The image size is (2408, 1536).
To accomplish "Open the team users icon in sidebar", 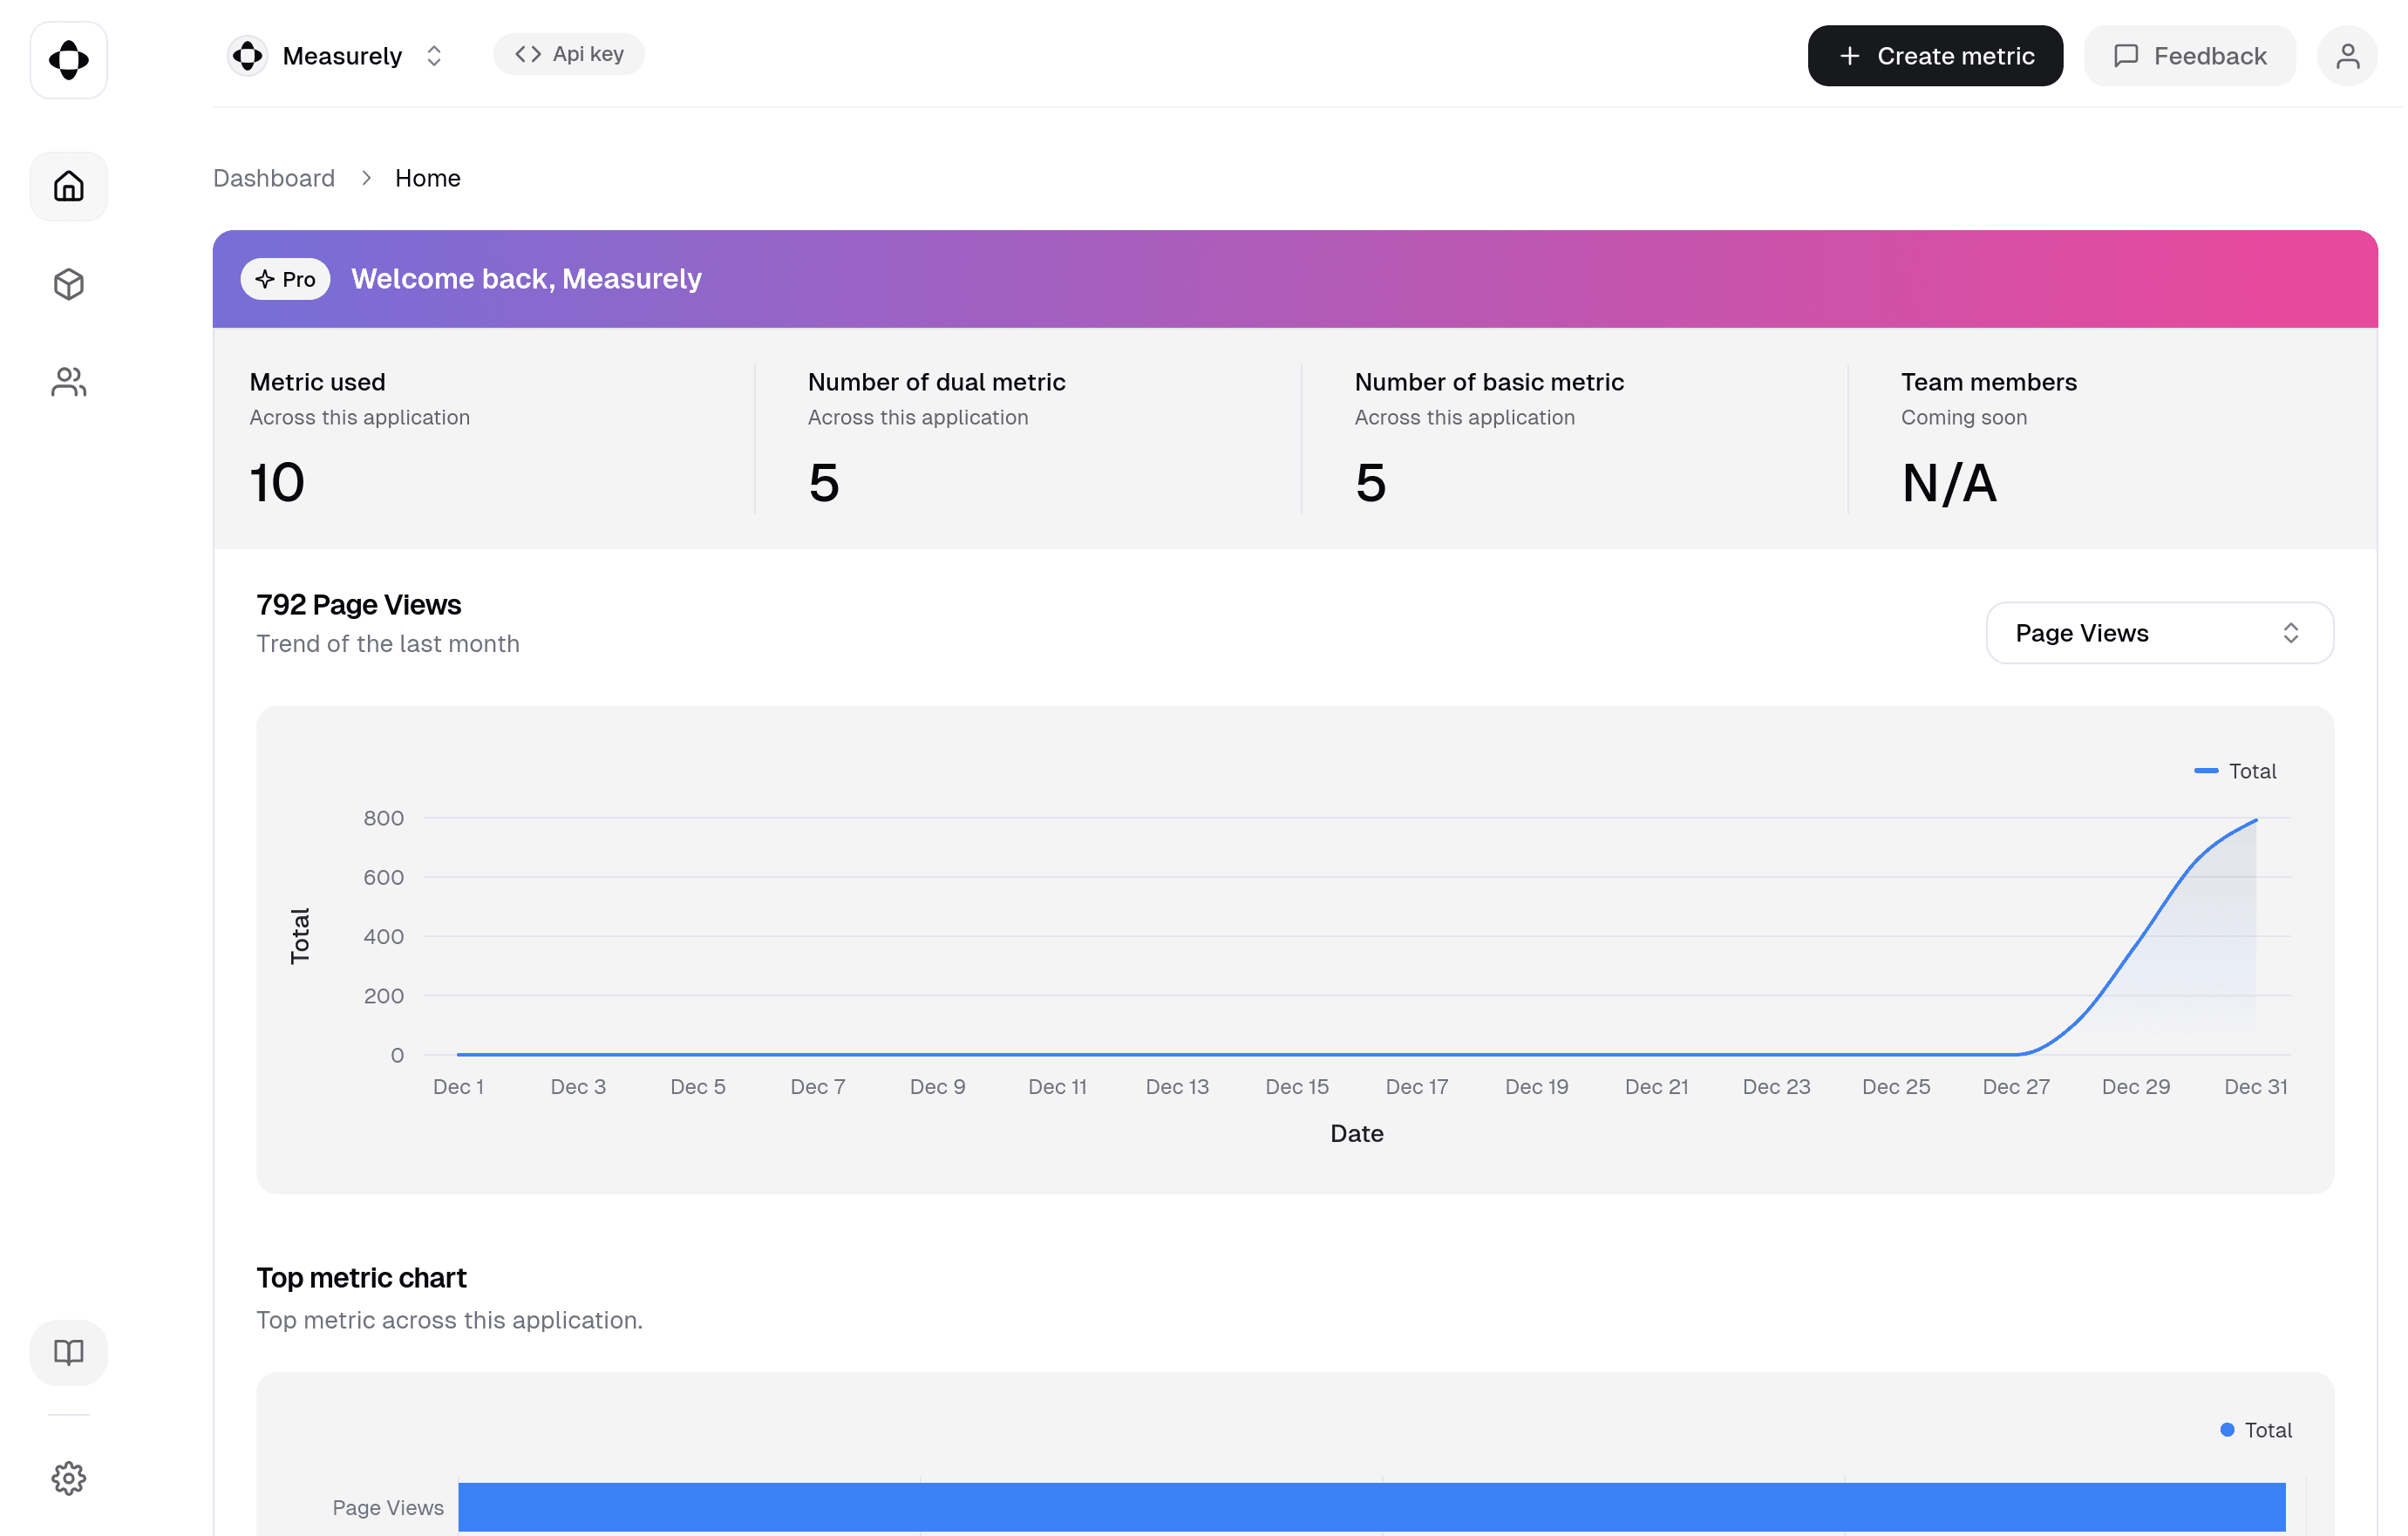I will 68,382.
